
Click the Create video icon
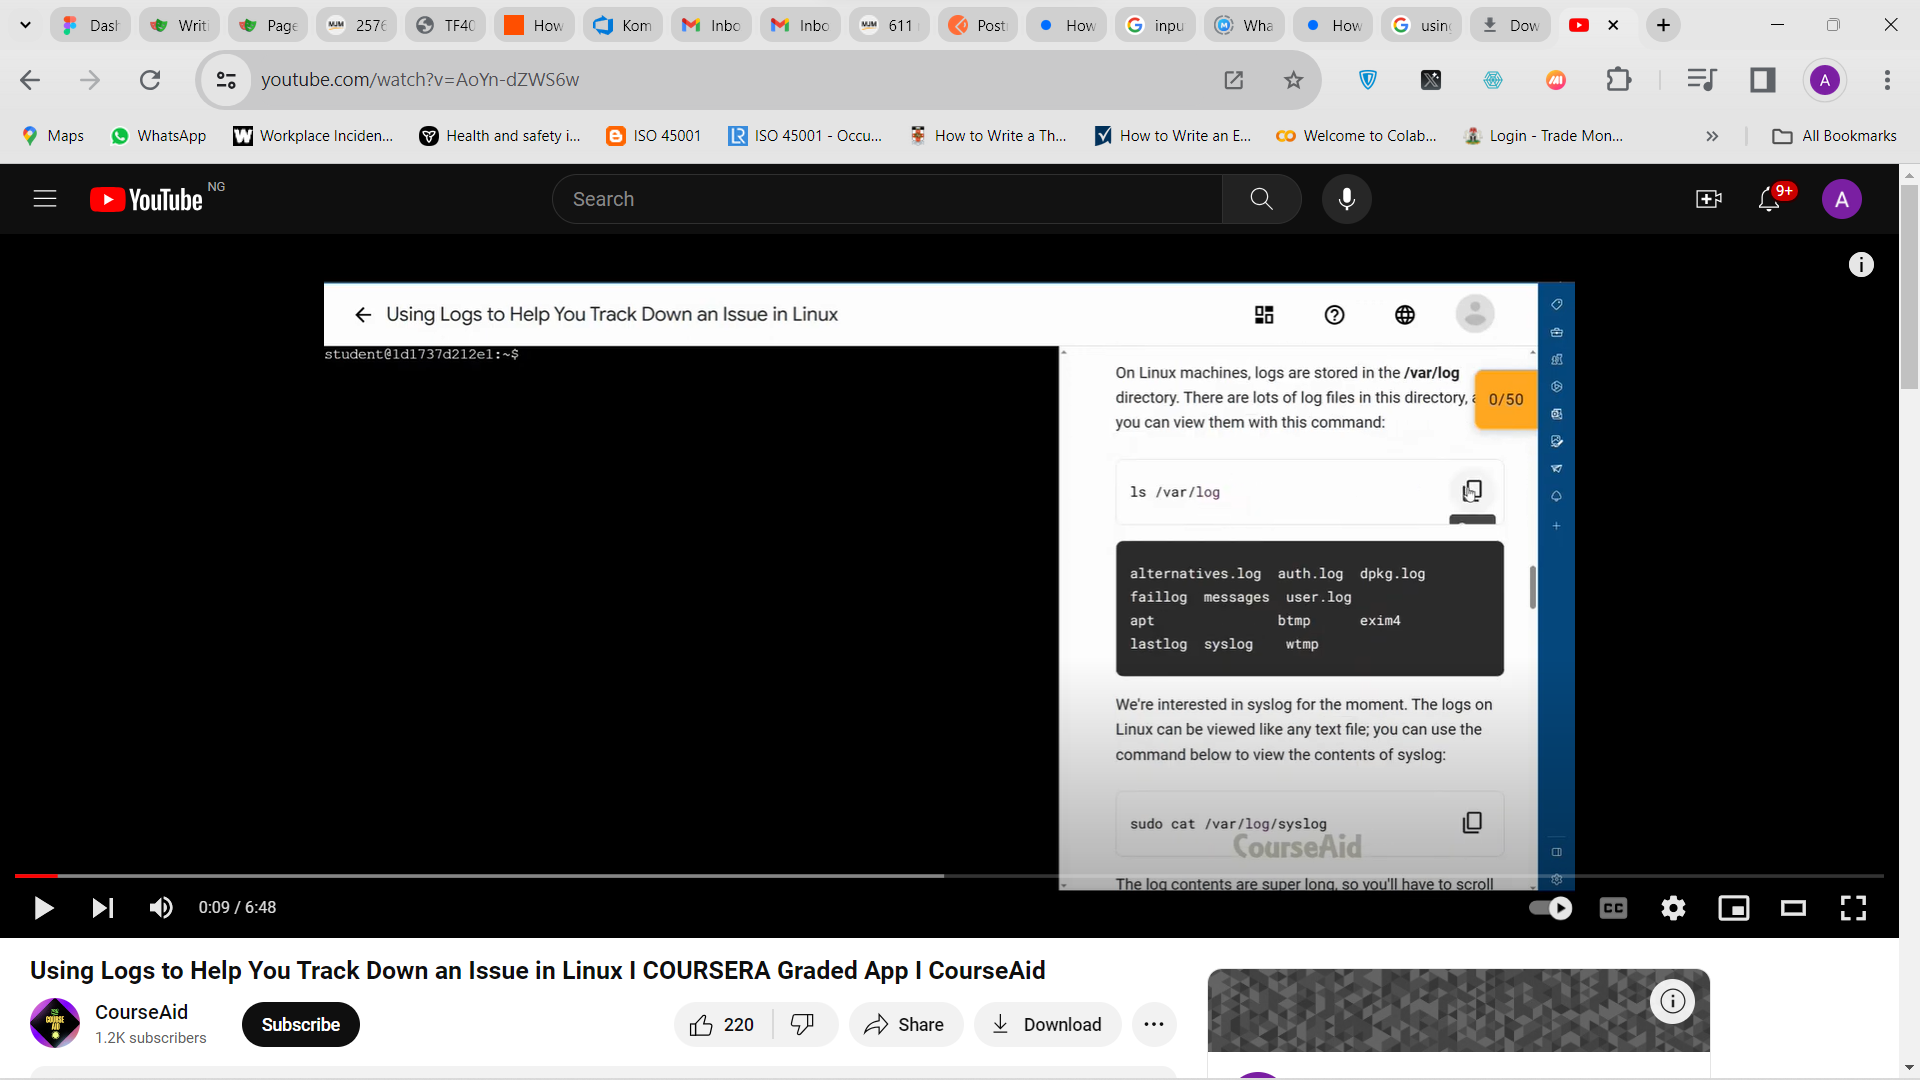pos(1709,200)
